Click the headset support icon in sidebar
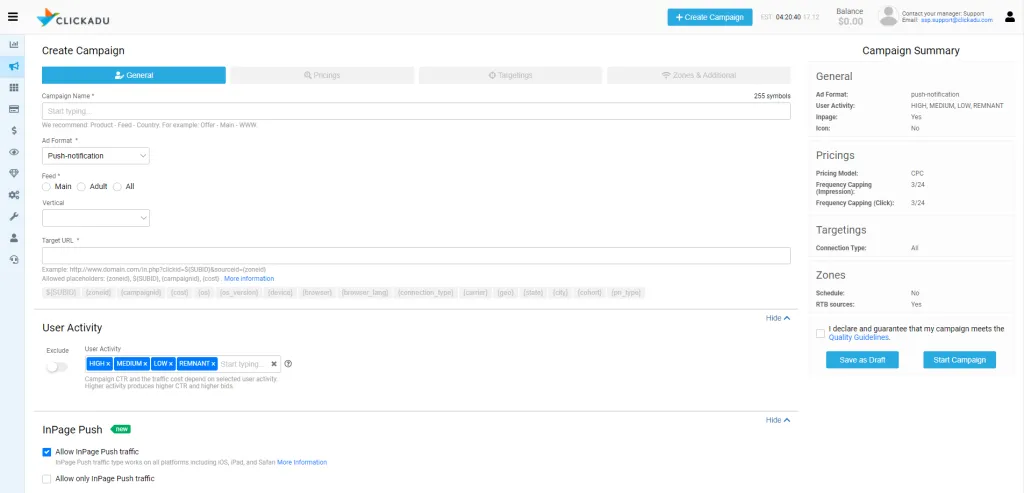The height and width of the screenshot is (493, 1024). [14, 259]
